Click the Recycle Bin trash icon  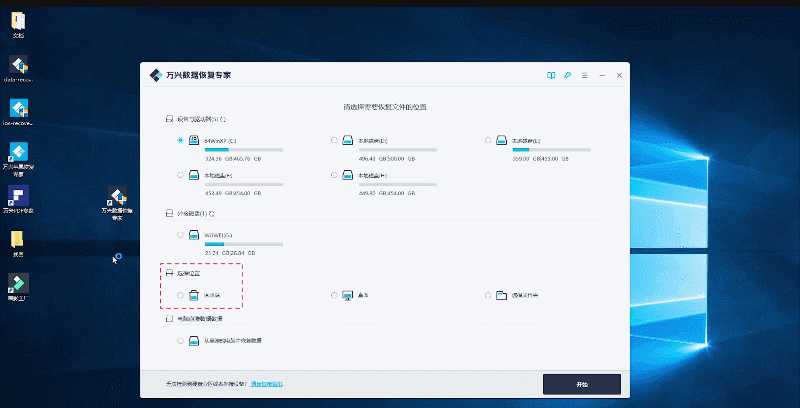194,295
